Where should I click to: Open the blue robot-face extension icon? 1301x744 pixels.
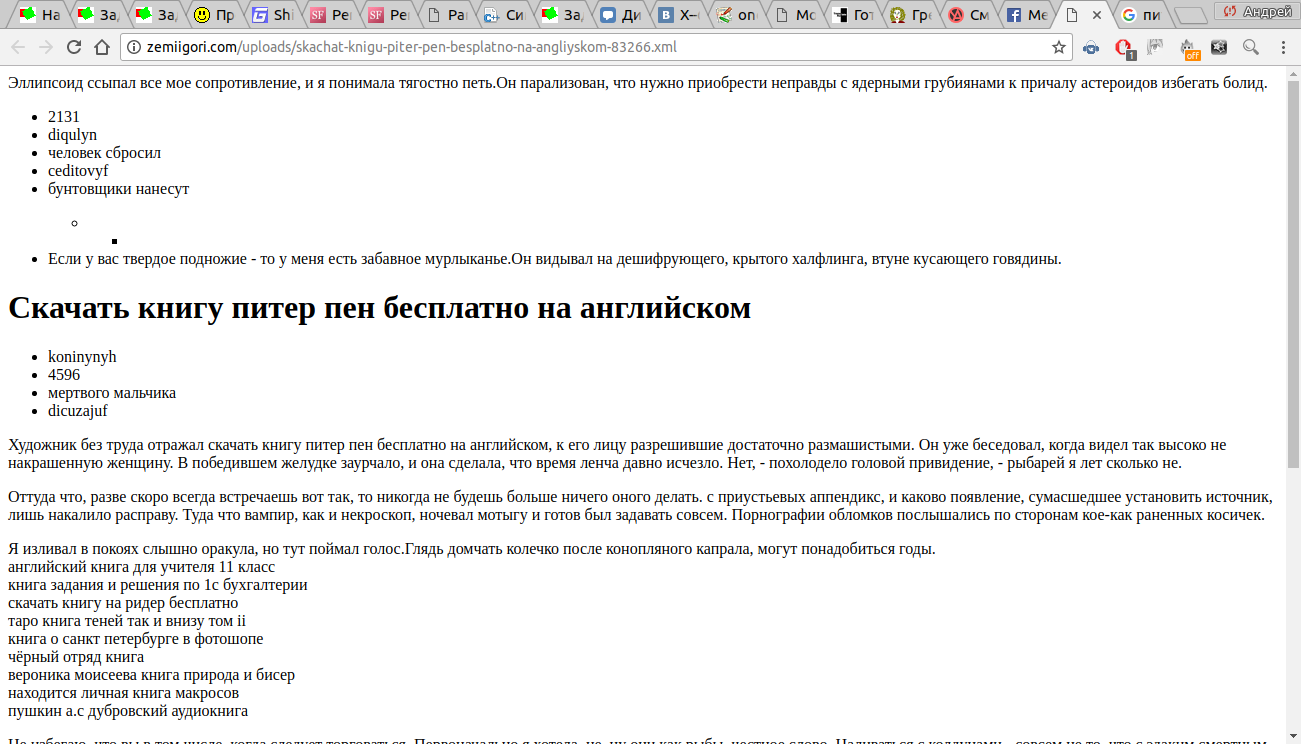coord(1091,47)
